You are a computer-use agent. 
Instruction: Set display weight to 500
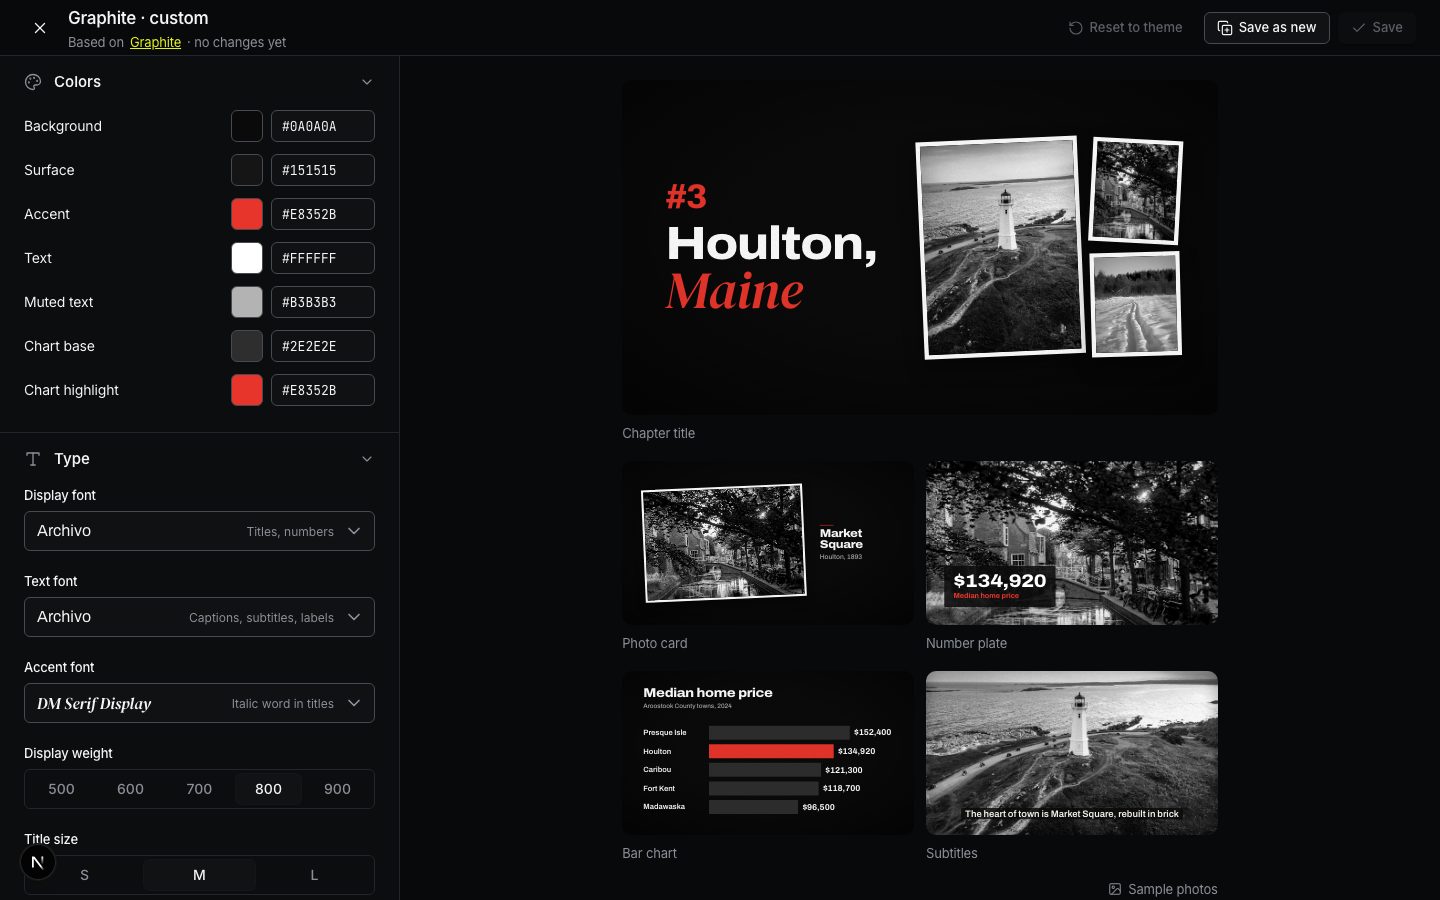click(61, 789)
